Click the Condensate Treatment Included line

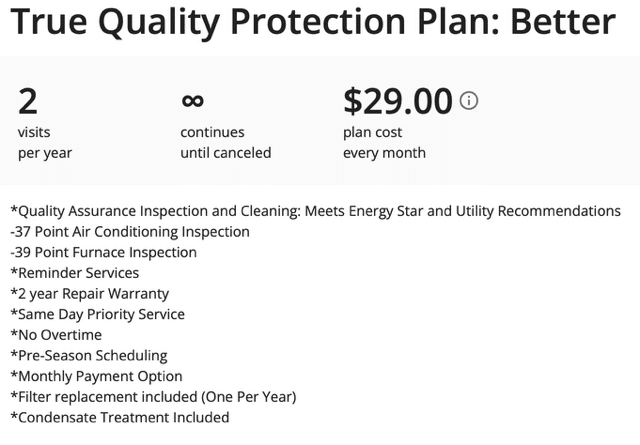coord(120,418)
